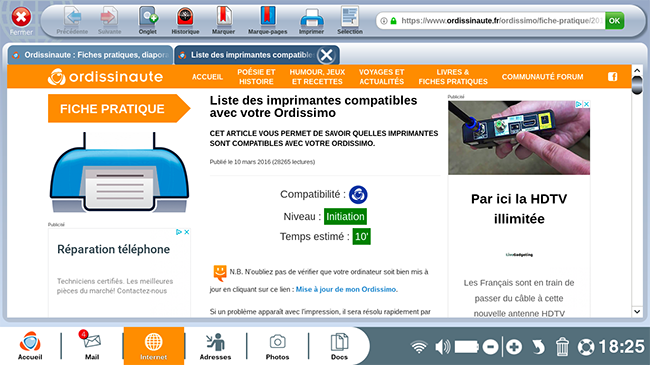Zoom out with the minus icon
The width and height of the screenshot is (650, 365).
coord(490,347)
